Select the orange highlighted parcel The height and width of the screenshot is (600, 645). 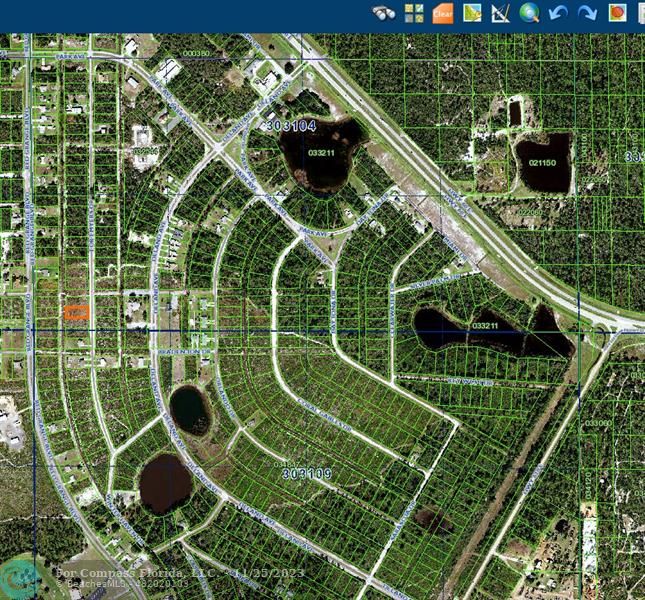[x=76, y=312]
